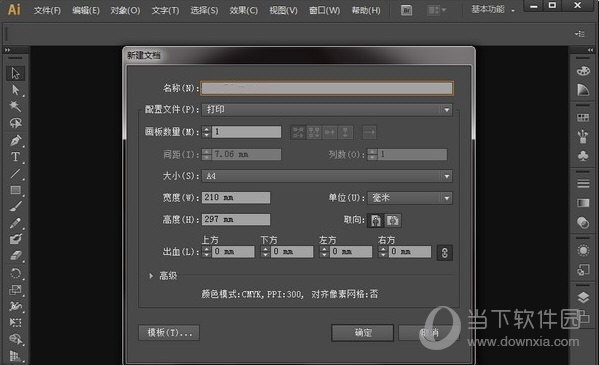Select the Line Segment tool
Image resolution: width=599 pixels, height=365 pixels.
pos(15,173)
